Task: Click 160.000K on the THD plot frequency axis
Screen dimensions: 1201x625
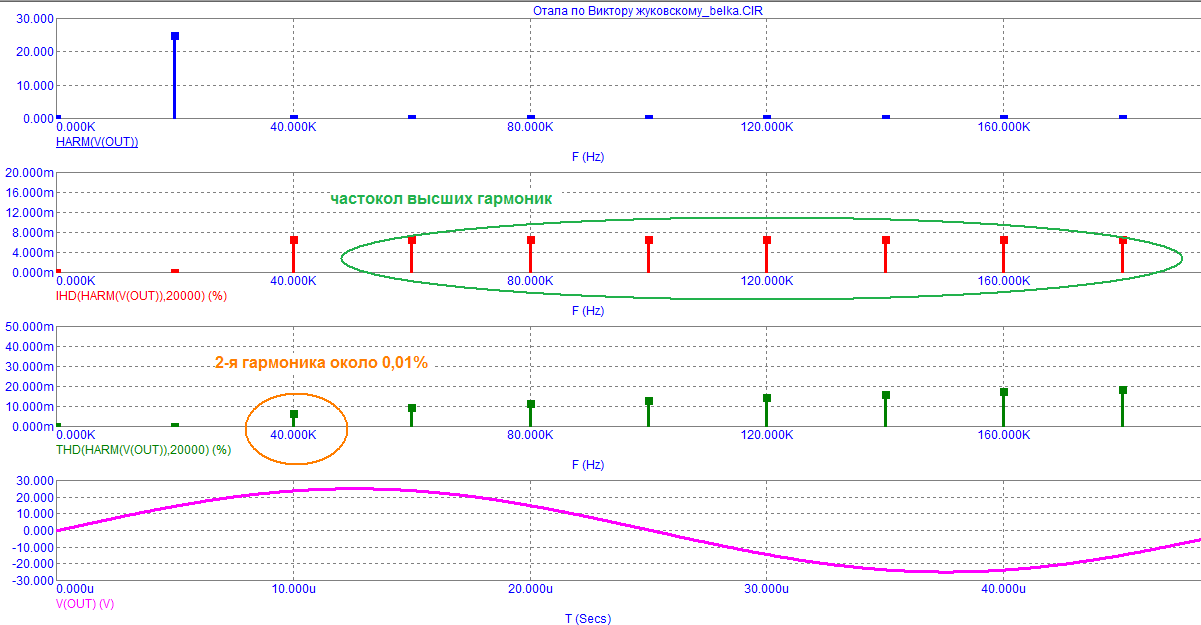Action: coord(1003,436)
